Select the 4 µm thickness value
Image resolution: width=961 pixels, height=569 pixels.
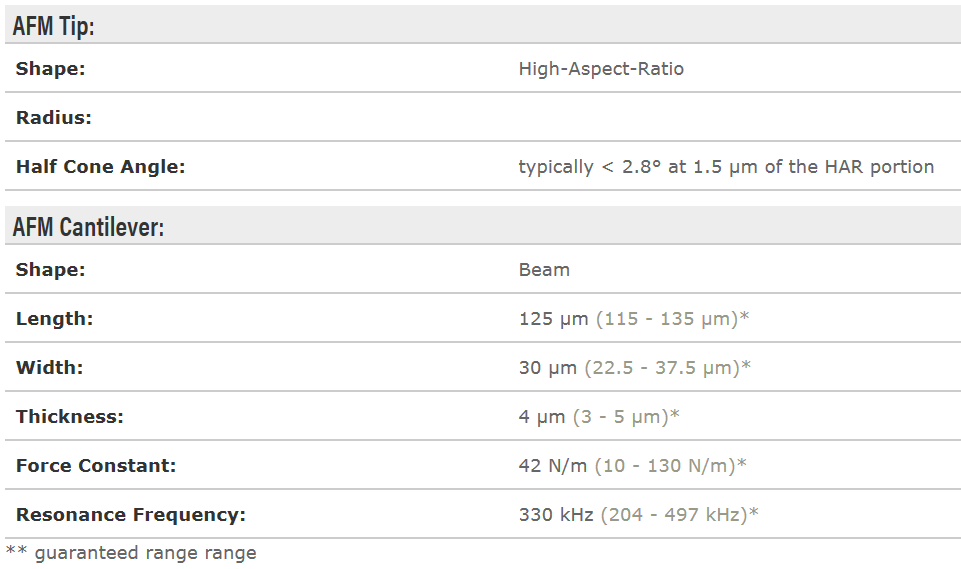pyautogui.click(x=542, y=417)
